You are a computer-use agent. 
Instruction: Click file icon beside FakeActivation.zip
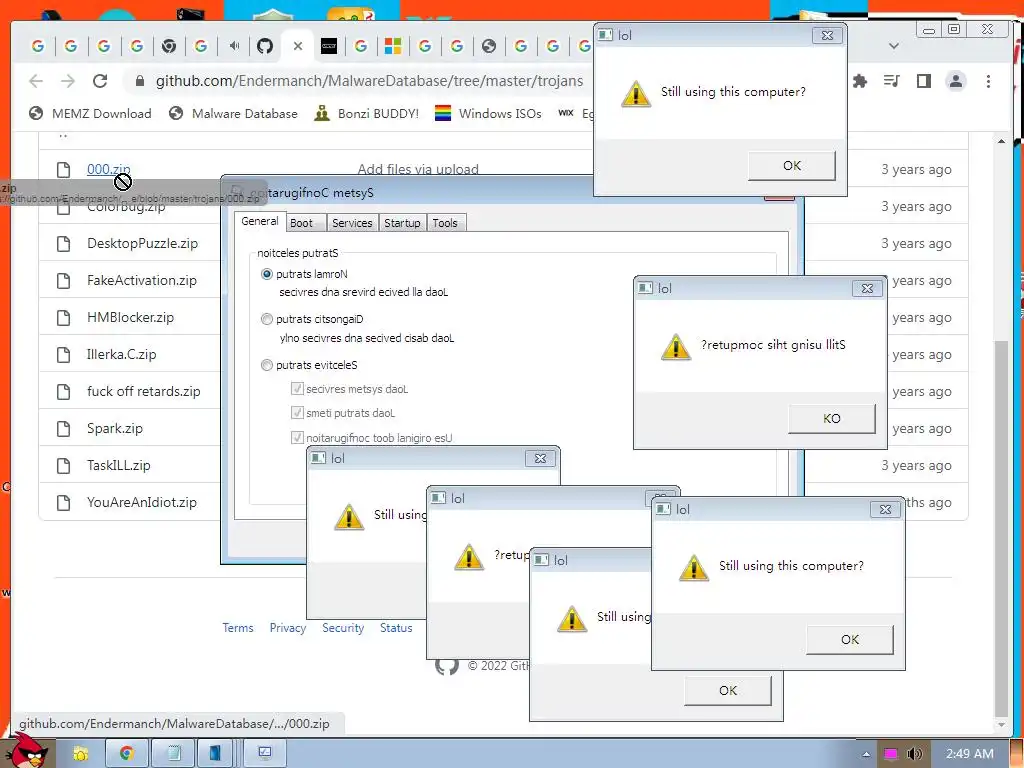(63, 281)
